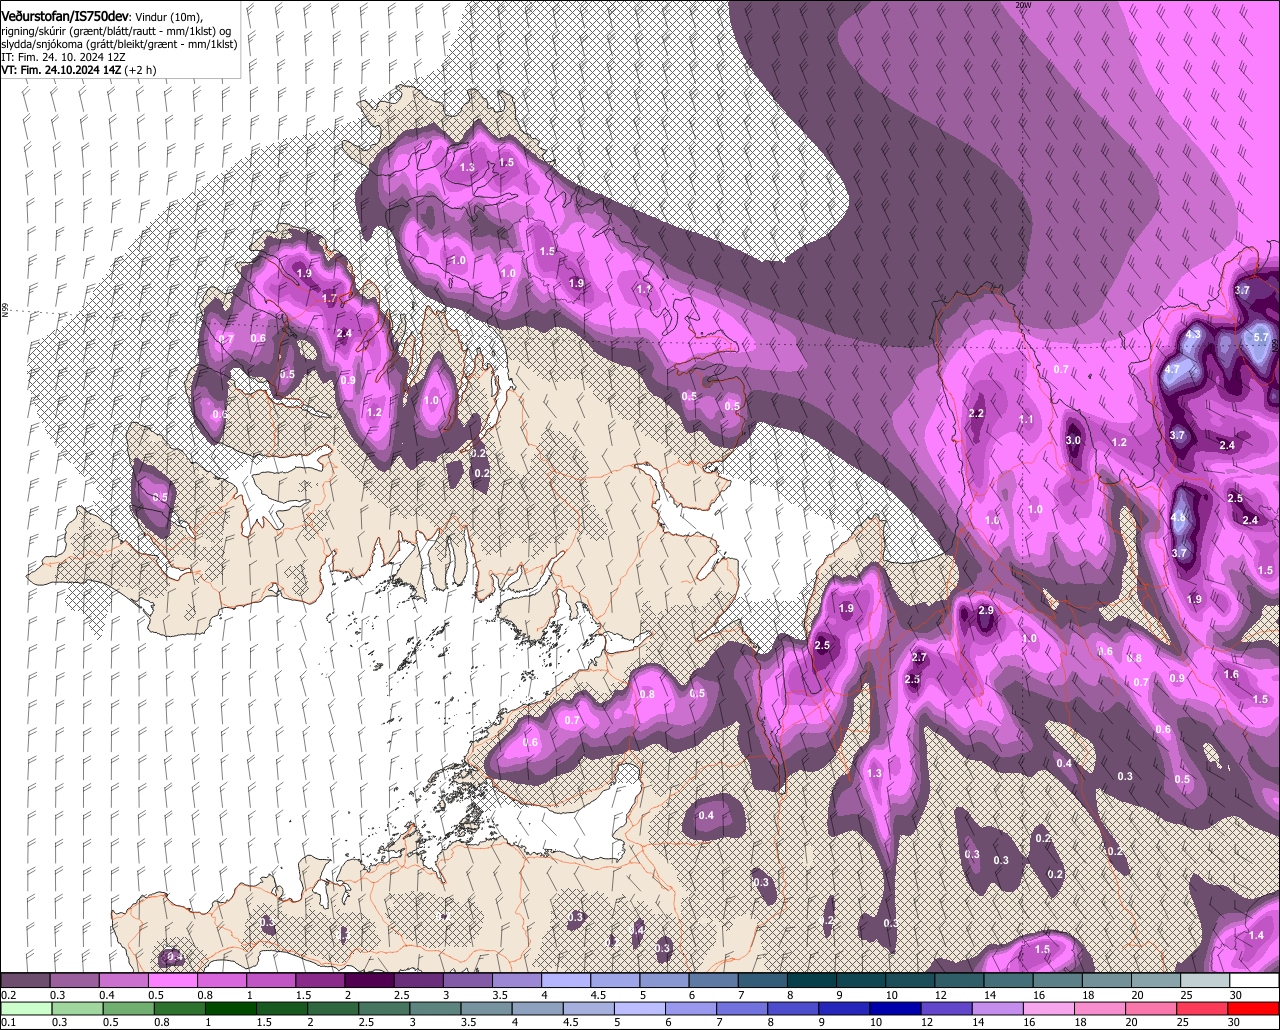Select the IT: Fim. 24. 10. 2024 12Z line
Image resolution: width=1280 pixels, height=1030 pixels.
[x=63, y=57]
